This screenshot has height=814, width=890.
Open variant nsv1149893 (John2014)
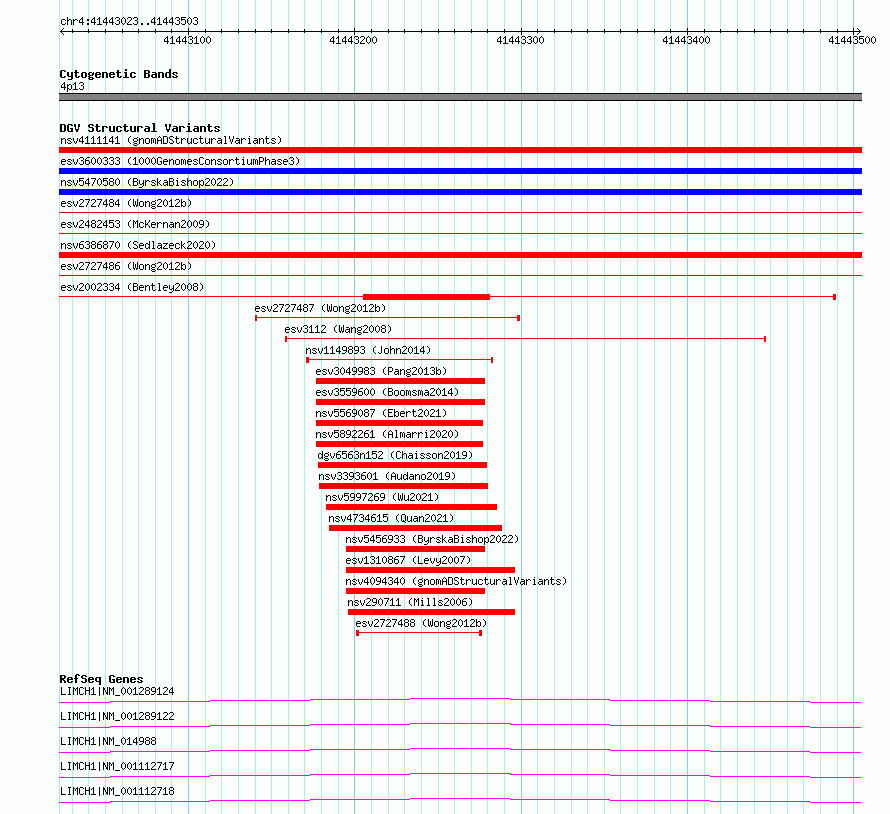368,350
